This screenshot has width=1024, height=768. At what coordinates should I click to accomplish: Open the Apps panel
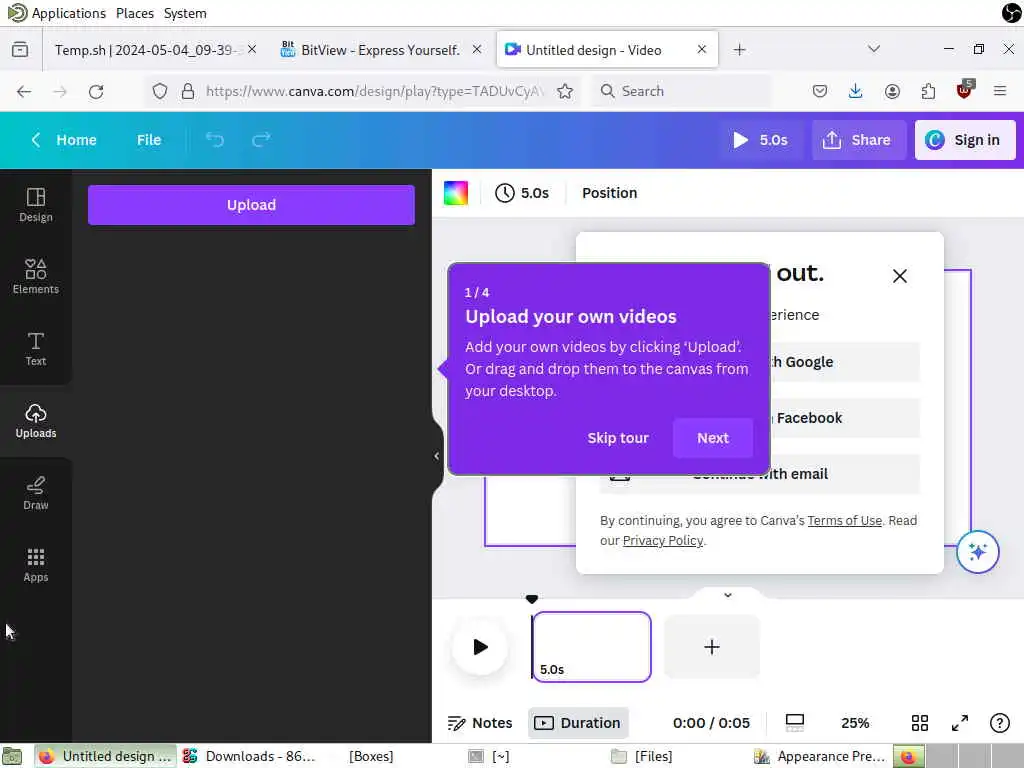[36, 565]
